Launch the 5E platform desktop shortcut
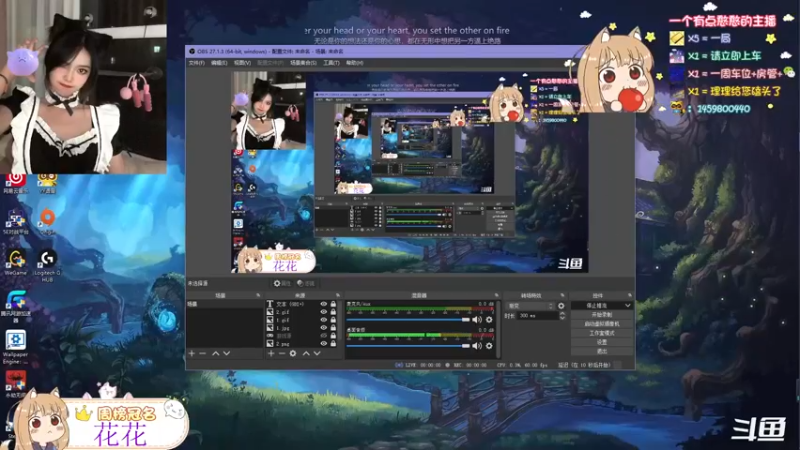800x450 pixels. click(x=15, y=222)
